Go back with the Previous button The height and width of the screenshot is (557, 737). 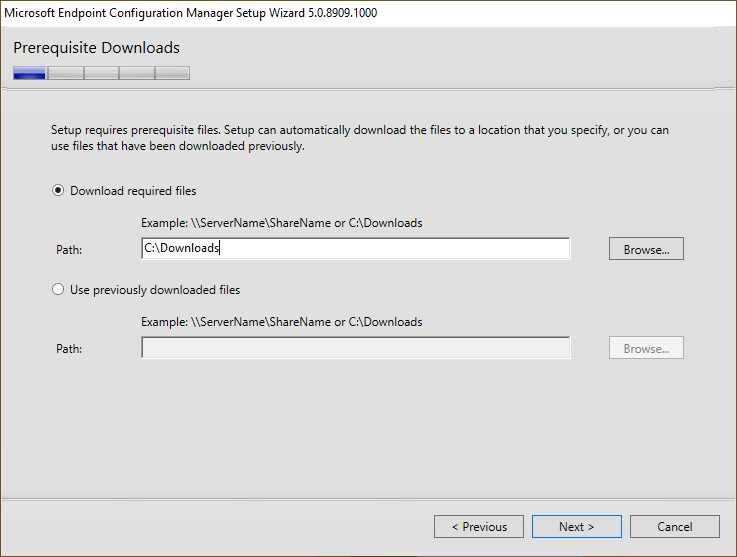pyautogui.click(x=479, y=526)
